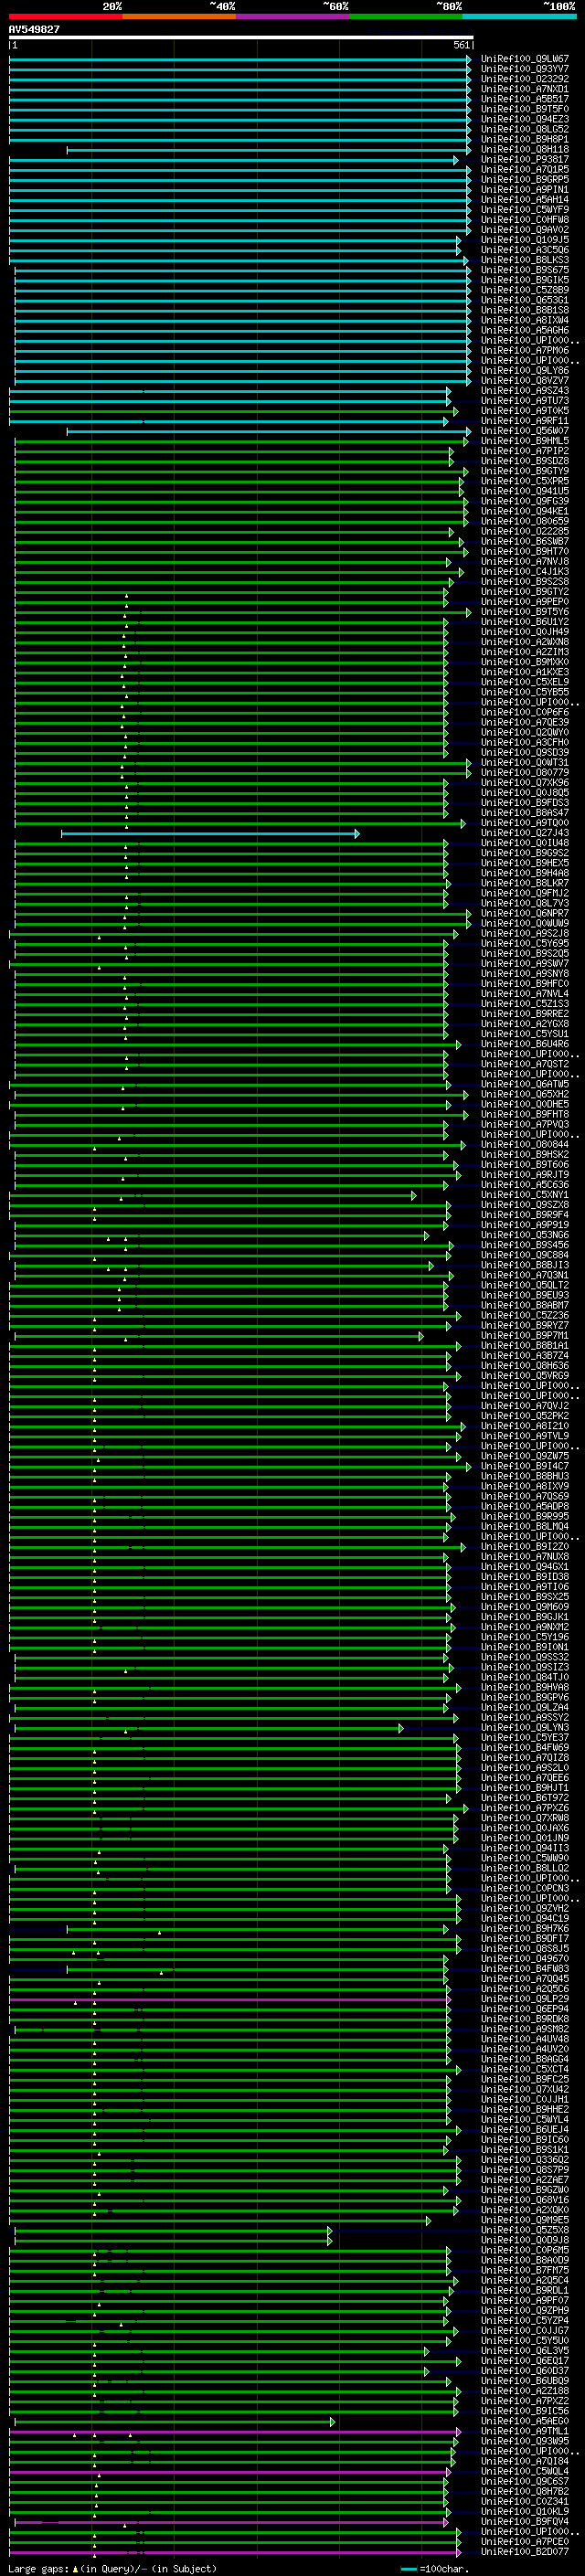The width and height of the screenshot is (585, 2576).
Task: Click the white query sequence bar
Action: pos(241,37)
